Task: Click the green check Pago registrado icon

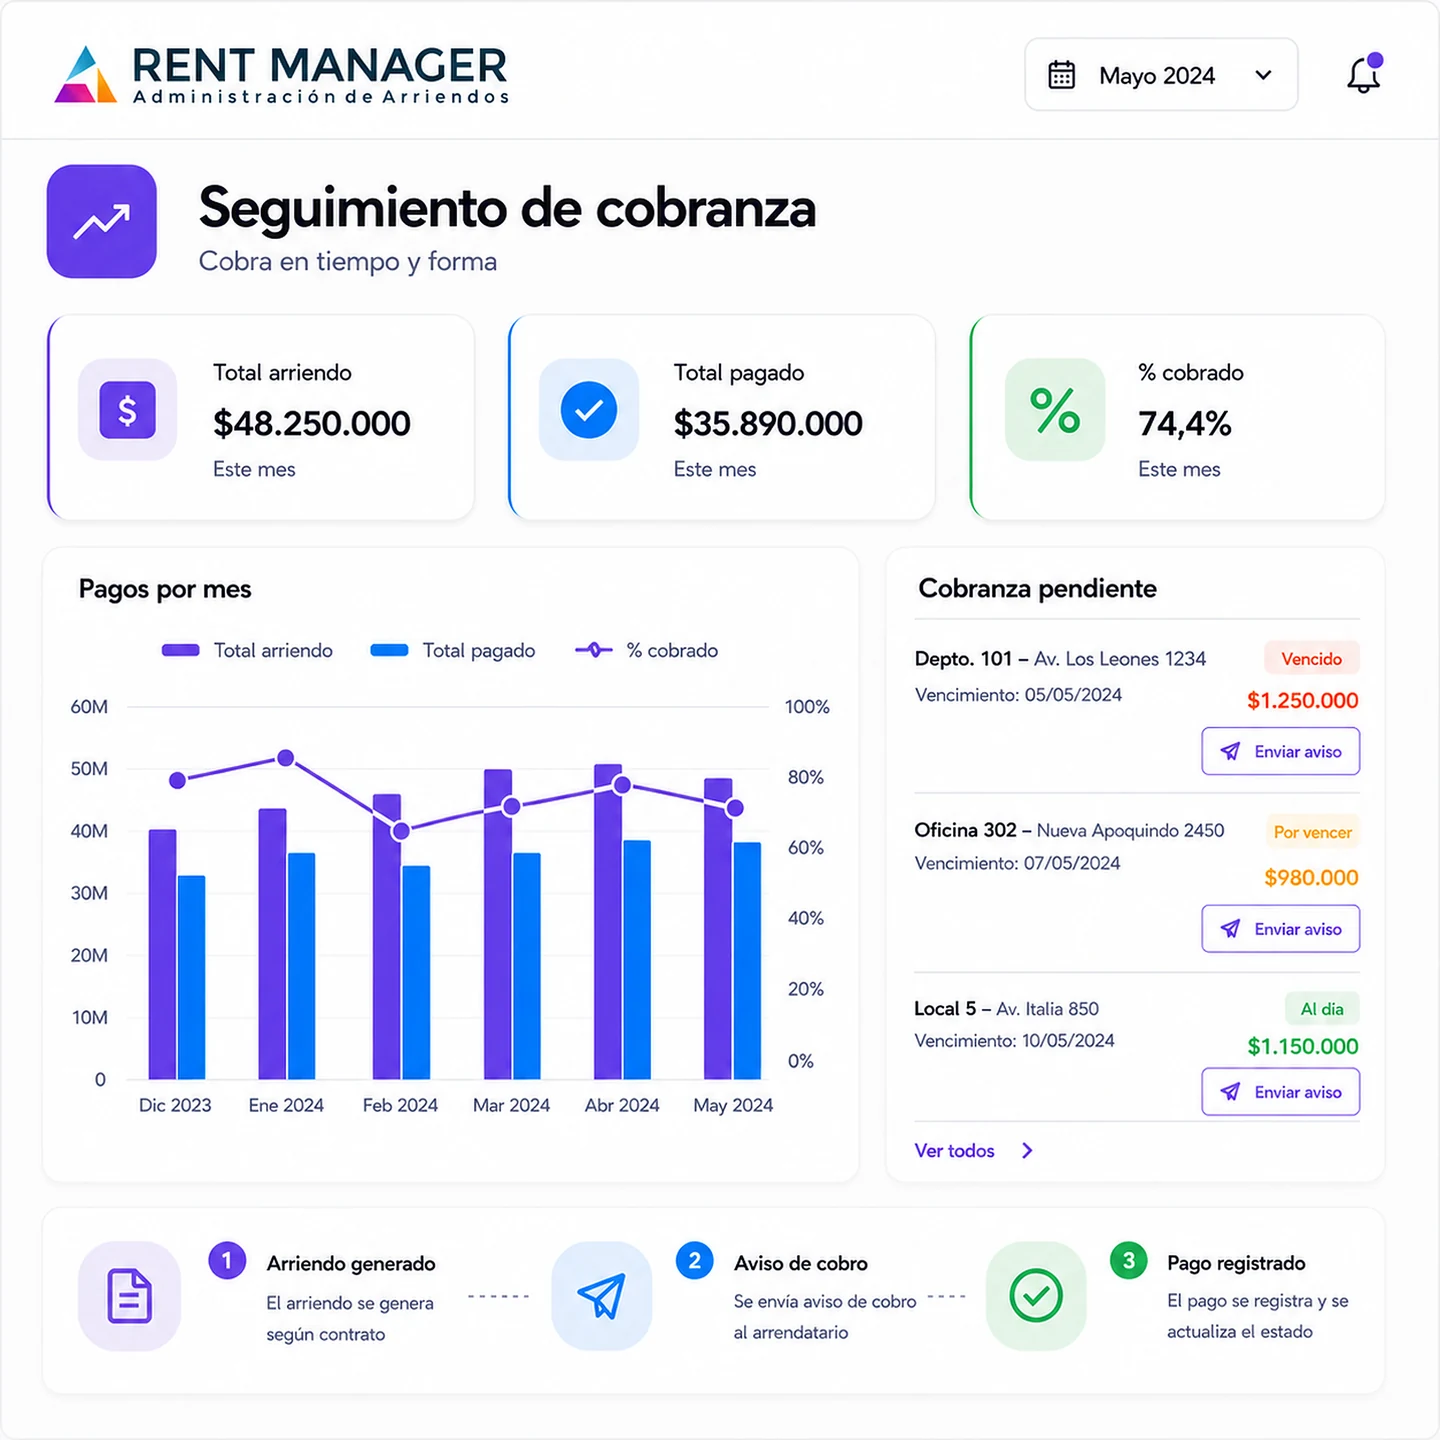Action: pos(1036,1296)
